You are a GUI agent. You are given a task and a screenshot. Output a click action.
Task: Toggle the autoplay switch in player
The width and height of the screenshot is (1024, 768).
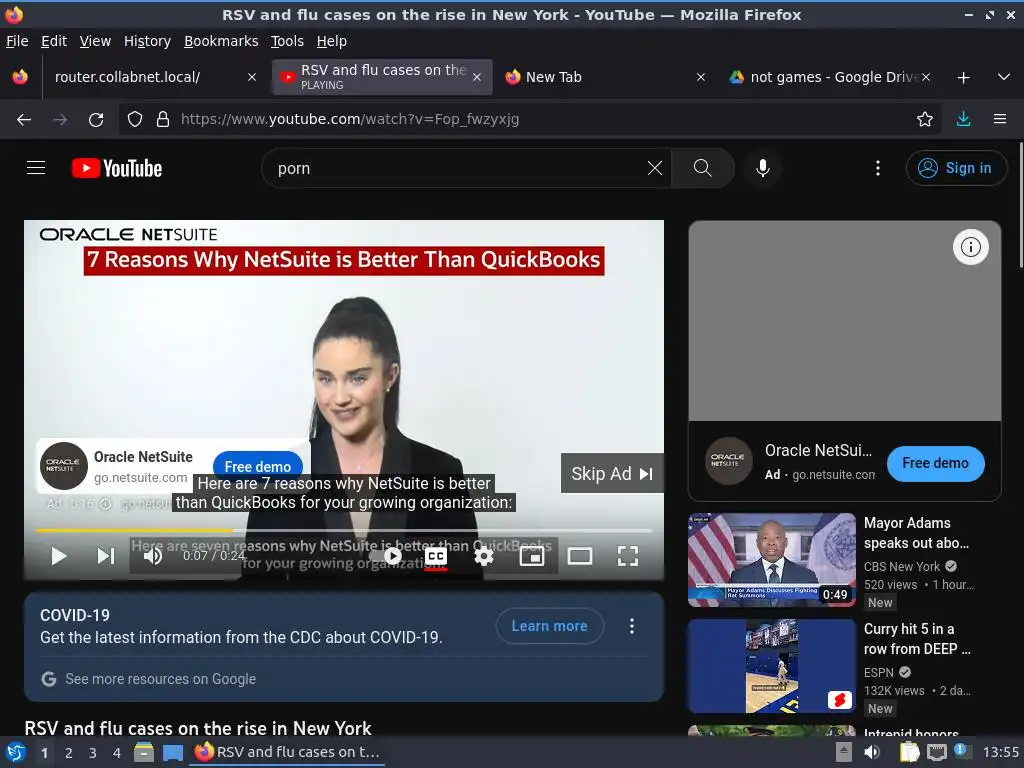pyautogui.click(x=385, y=556)
